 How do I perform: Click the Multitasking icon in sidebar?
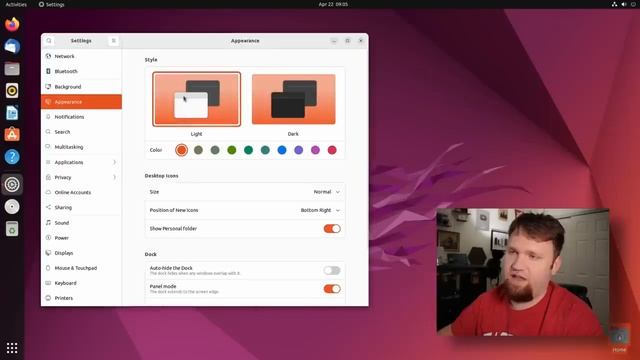point(48,147)
